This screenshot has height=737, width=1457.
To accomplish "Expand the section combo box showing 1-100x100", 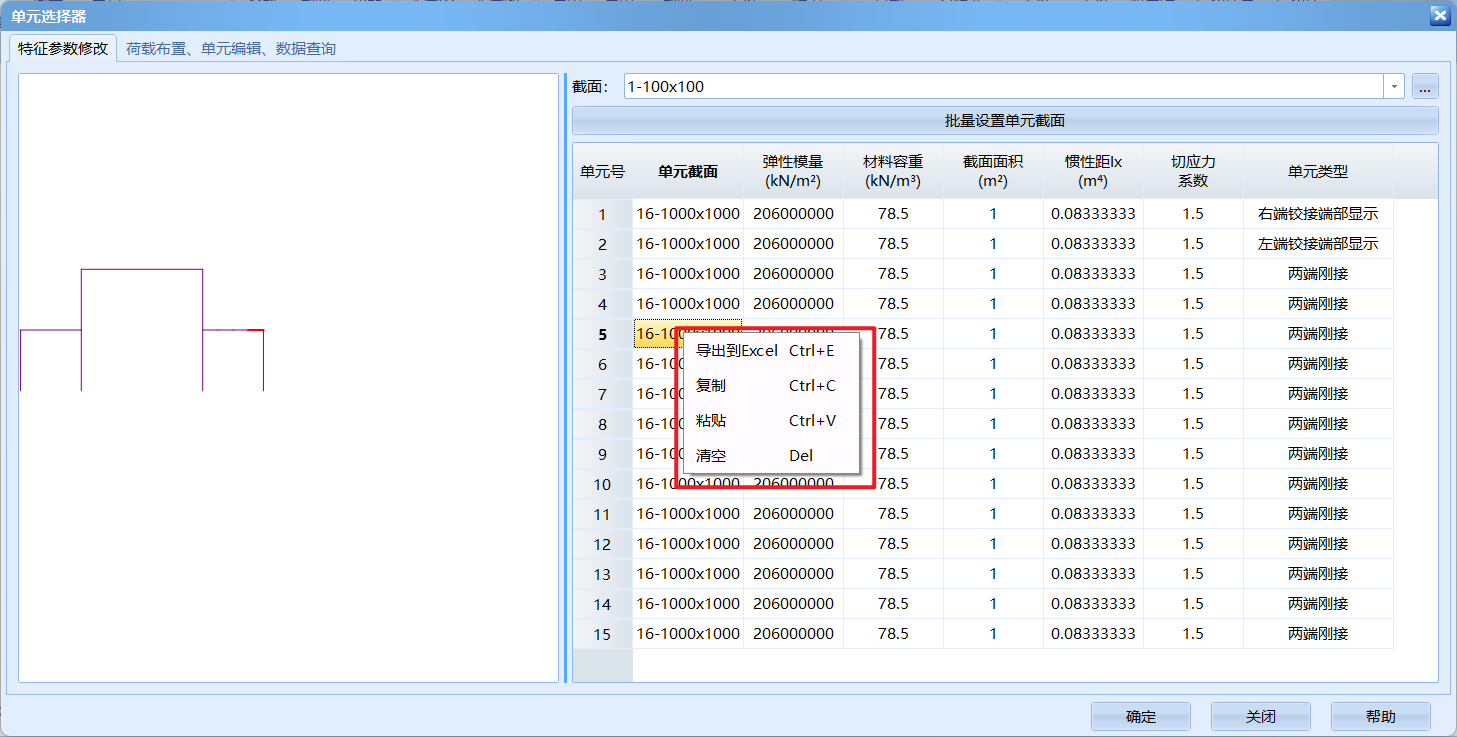I will tap(1393, 86).
